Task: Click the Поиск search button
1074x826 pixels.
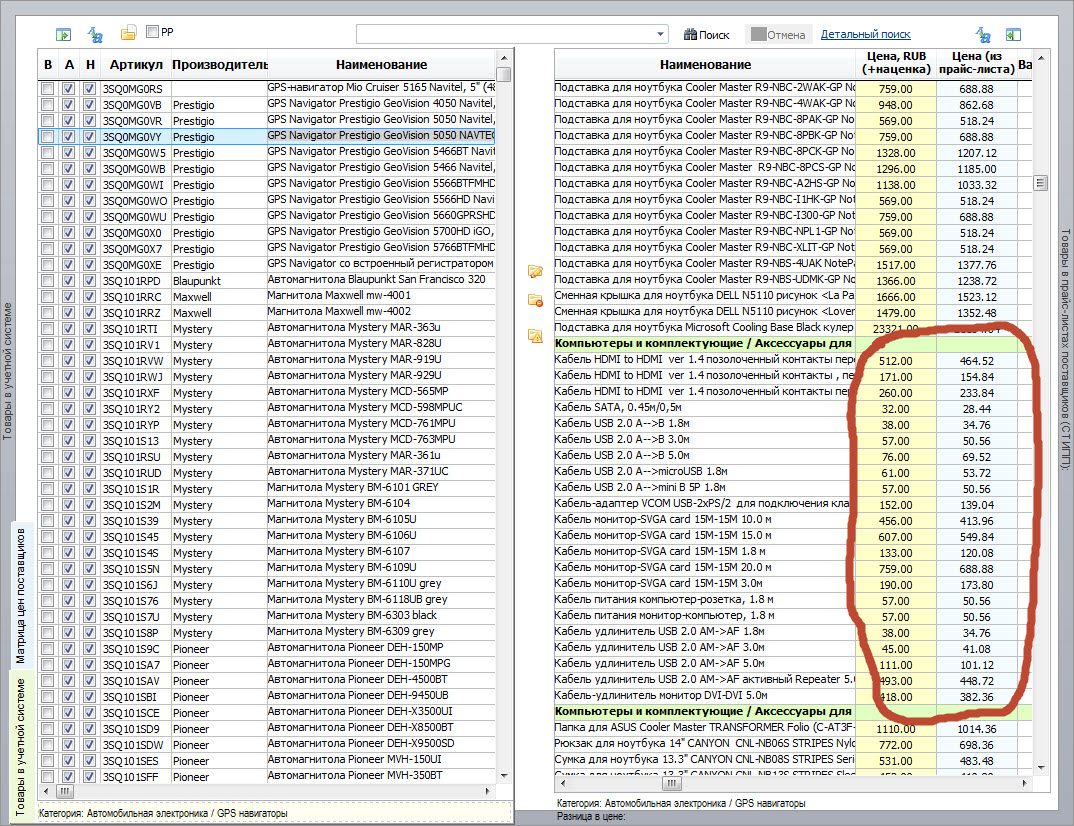Action: [707, 34]
